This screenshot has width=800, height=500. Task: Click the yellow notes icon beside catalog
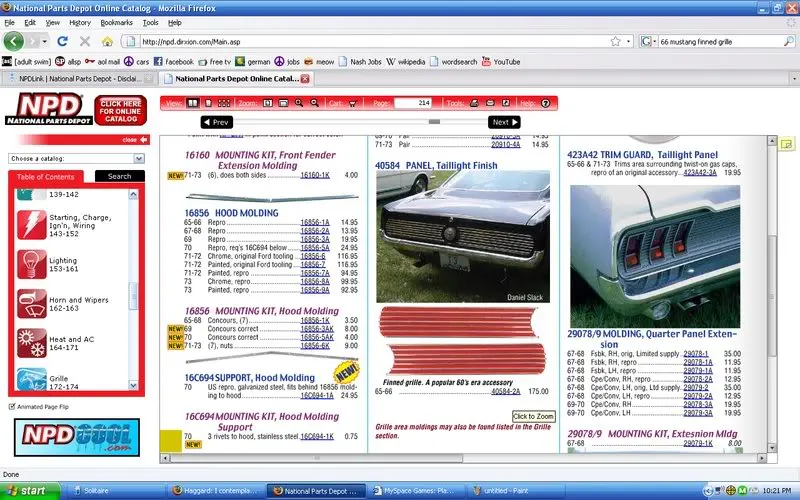tap(787, 144)
